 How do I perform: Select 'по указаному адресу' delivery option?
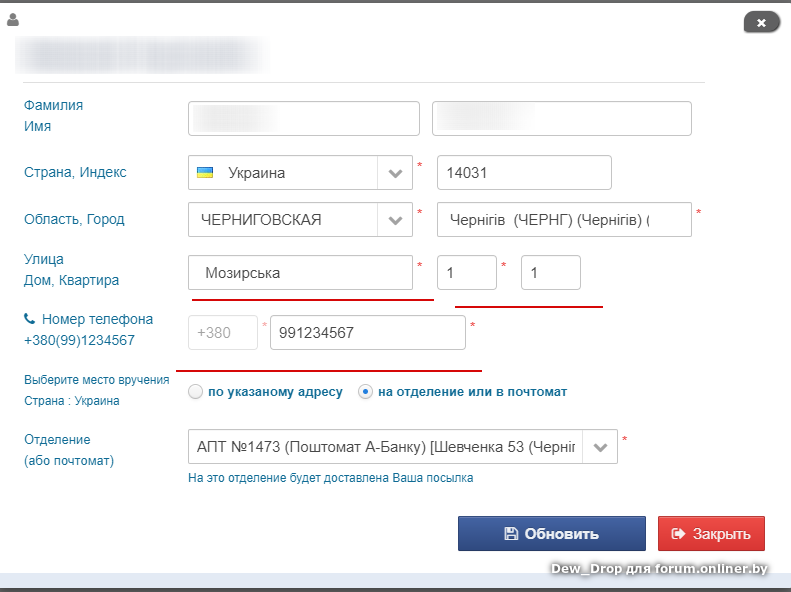click(x=196, y=392)
